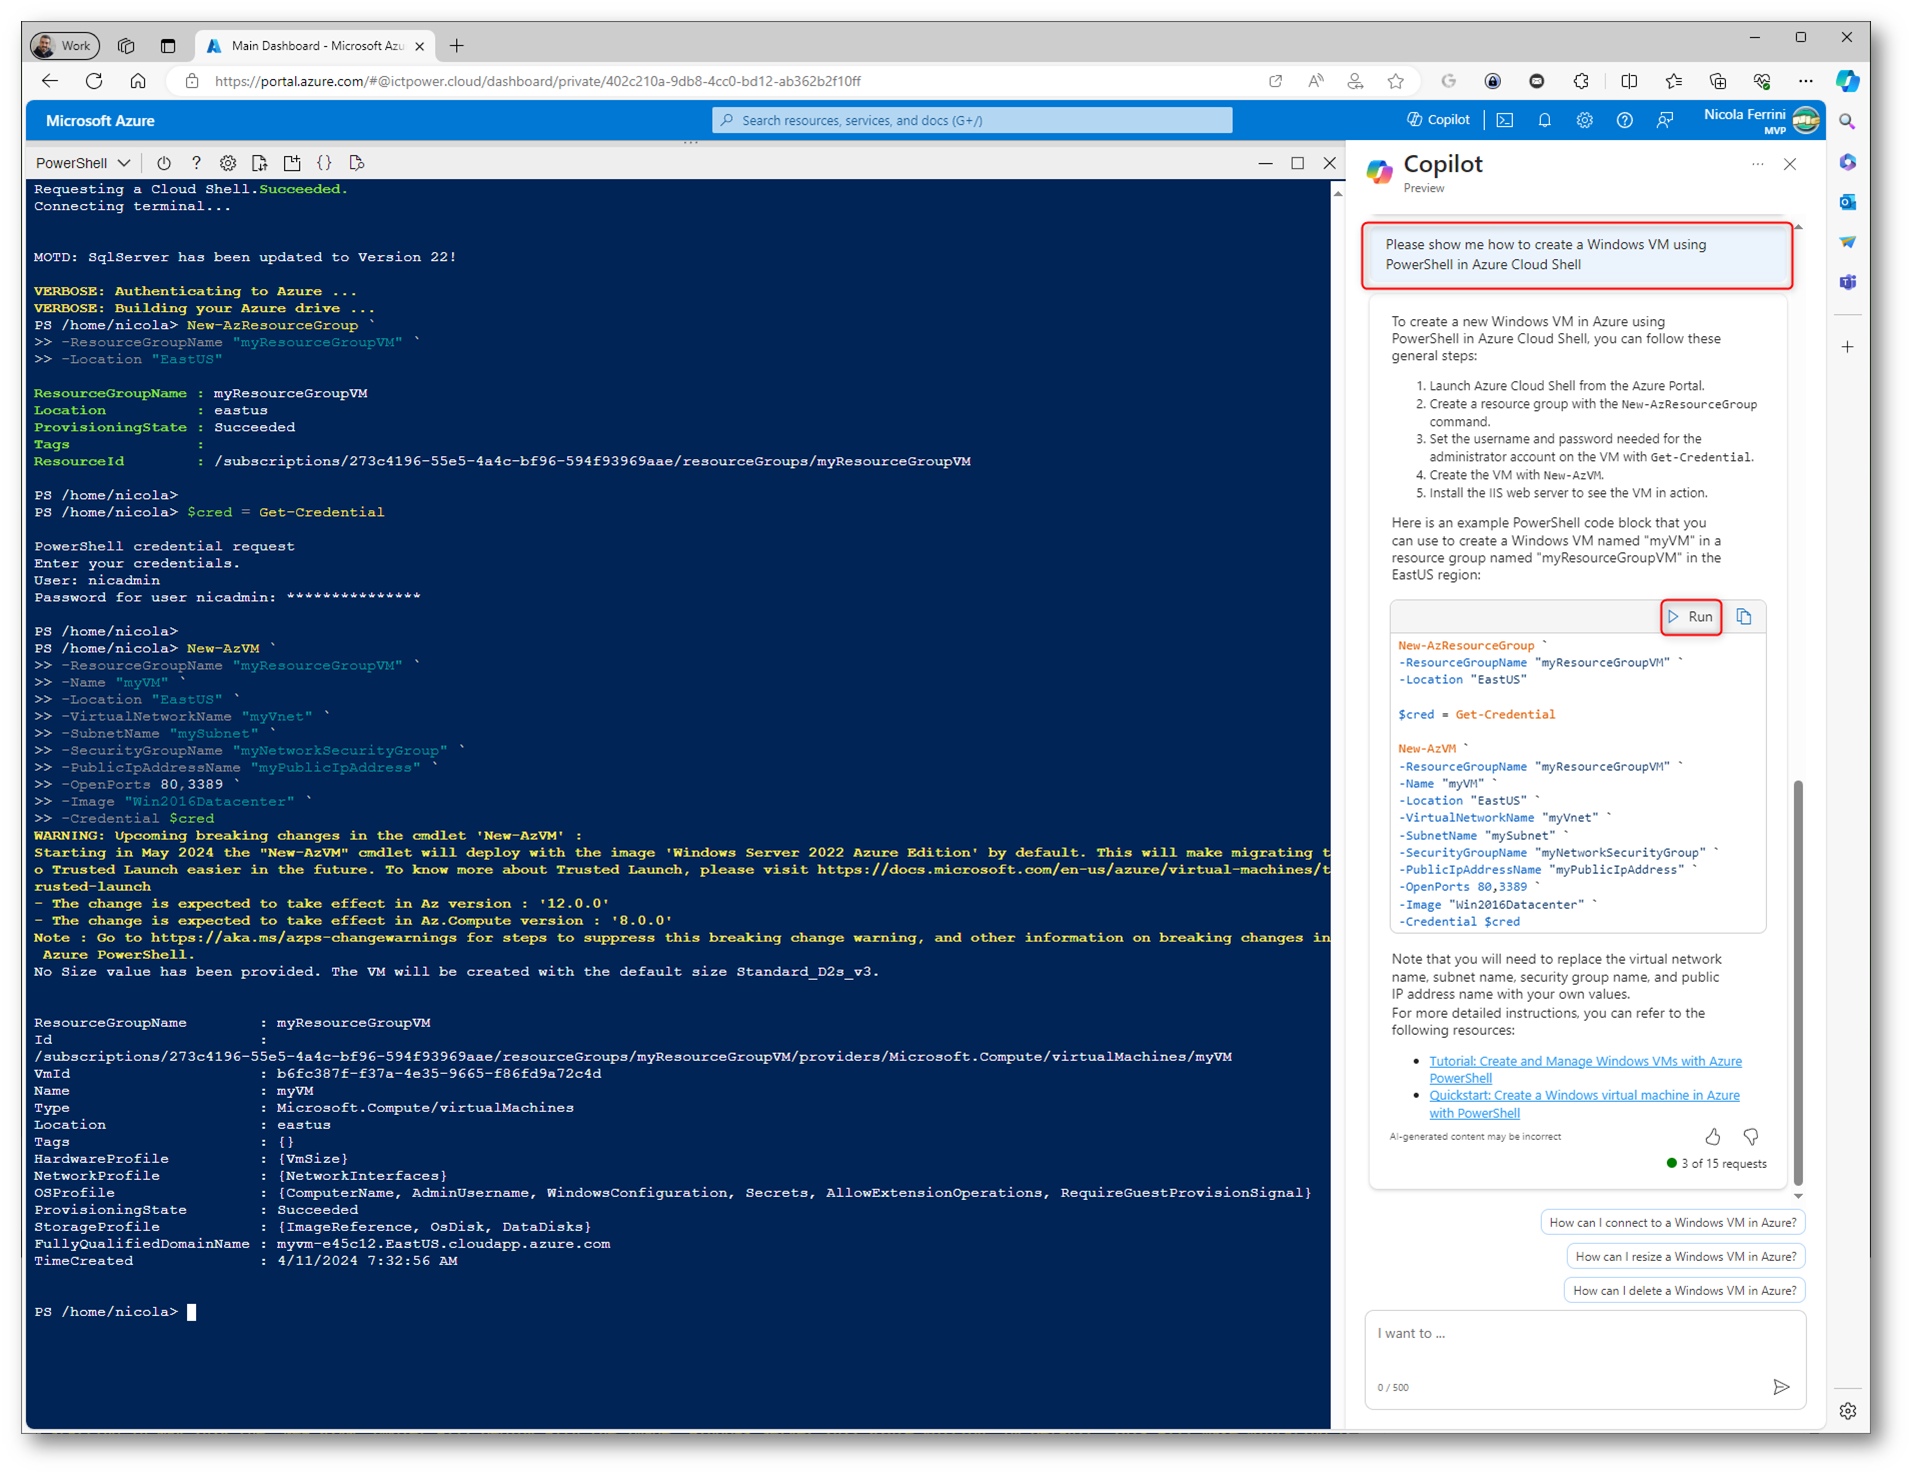Open Edge extensions puzzle icon
The image size is (1913, 1476).
[x=1581, y=81]
